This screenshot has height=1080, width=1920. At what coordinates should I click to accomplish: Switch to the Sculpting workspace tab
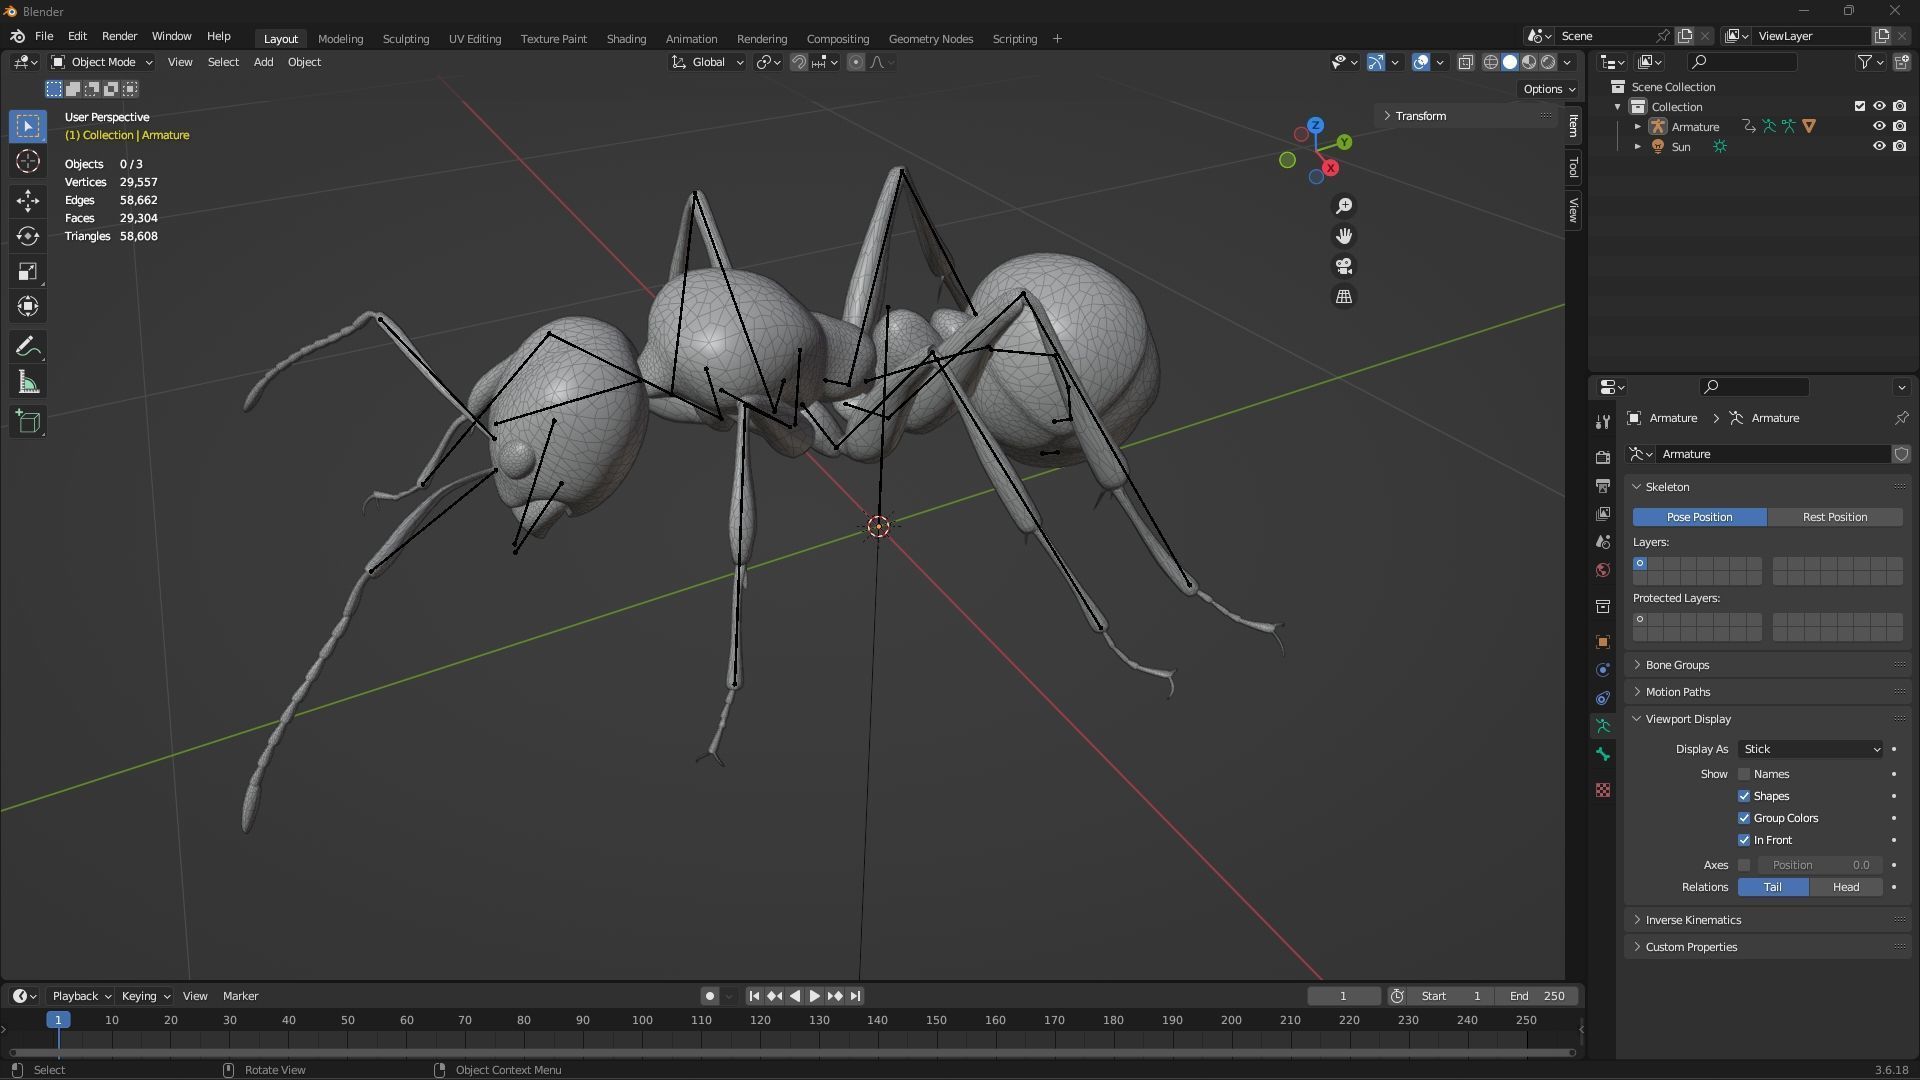coord(406,39)
